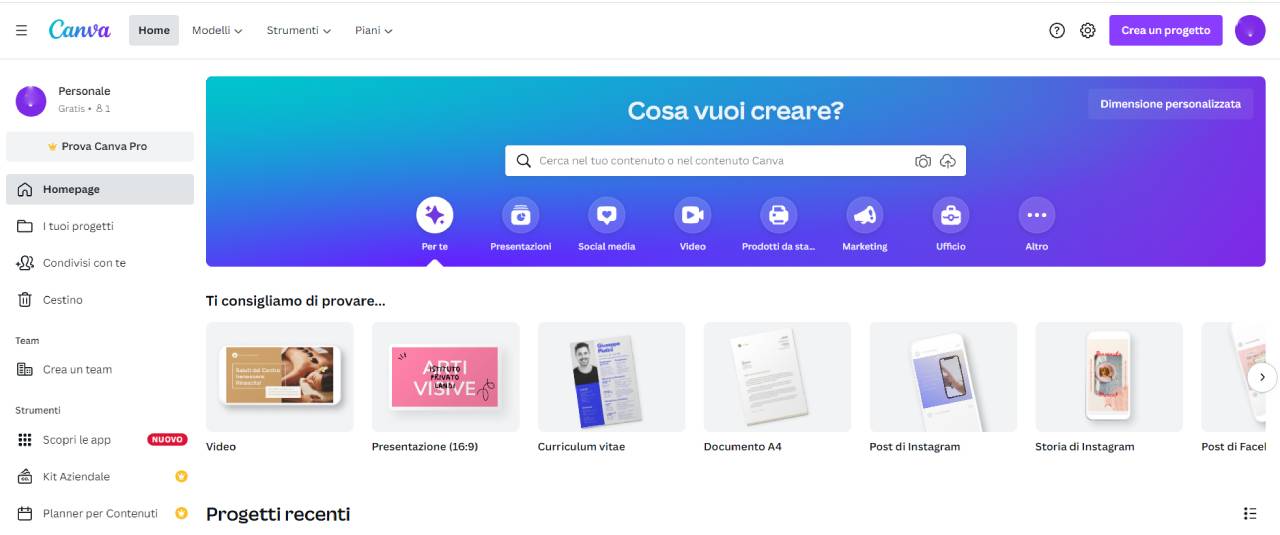Select the Presentazioni category icon
The image size is (1280, 535).
520,215
